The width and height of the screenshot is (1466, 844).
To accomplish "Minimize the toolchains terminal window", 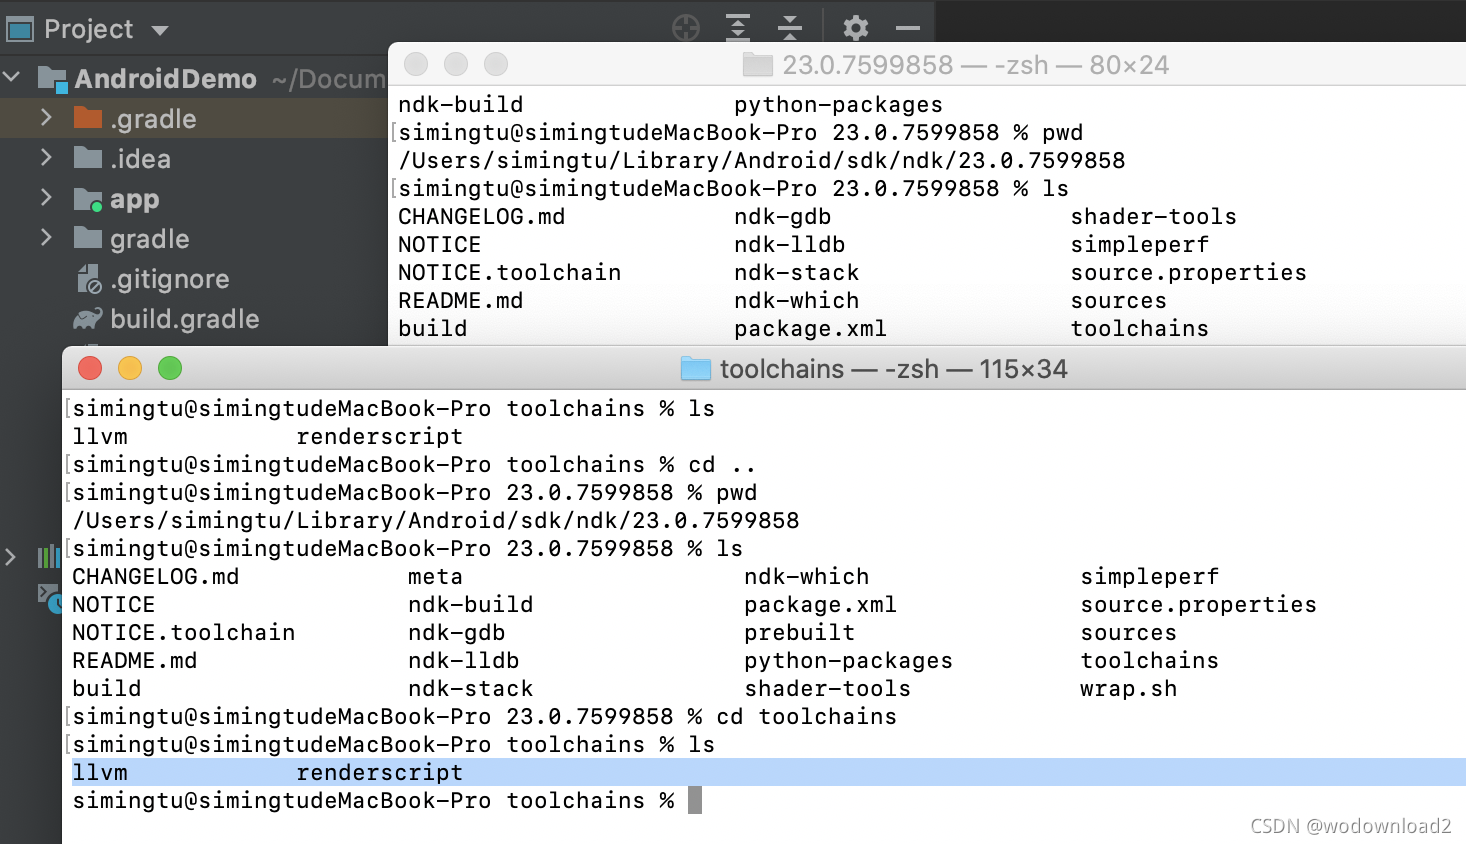I will click(130, 368).
